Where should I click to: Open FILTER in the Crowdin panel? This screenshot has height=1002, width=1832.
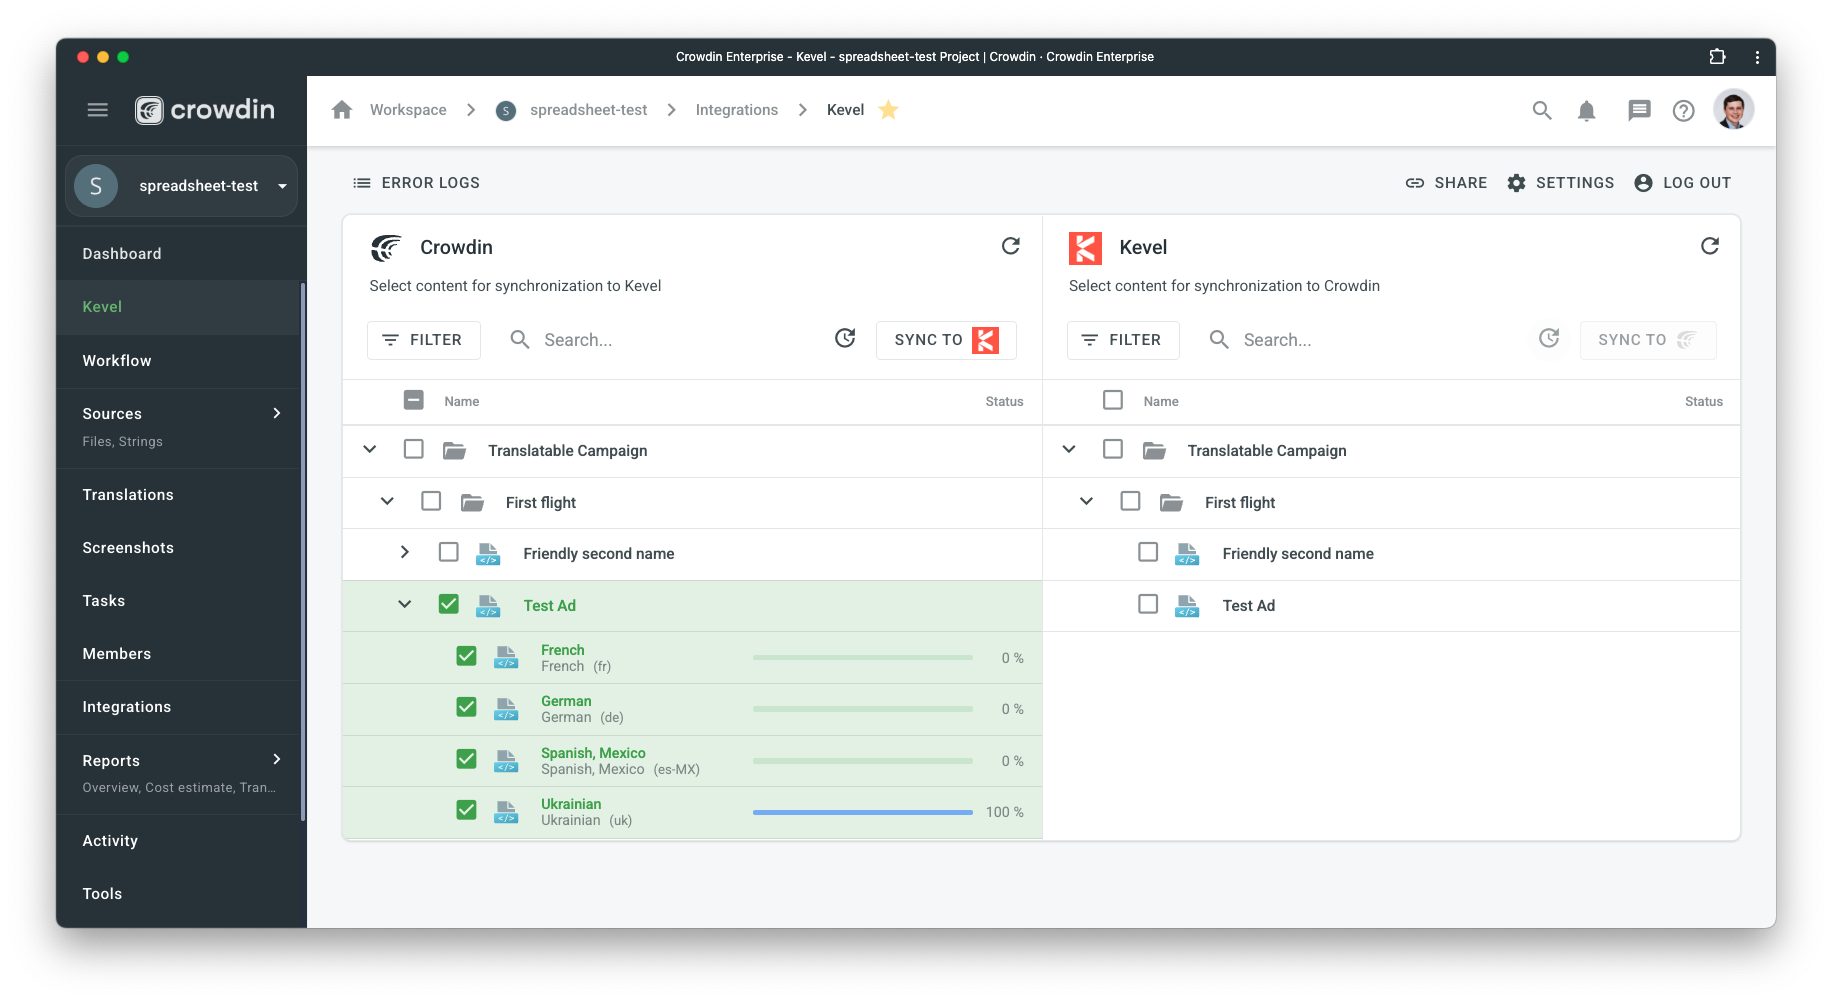[x=424, y=340]
